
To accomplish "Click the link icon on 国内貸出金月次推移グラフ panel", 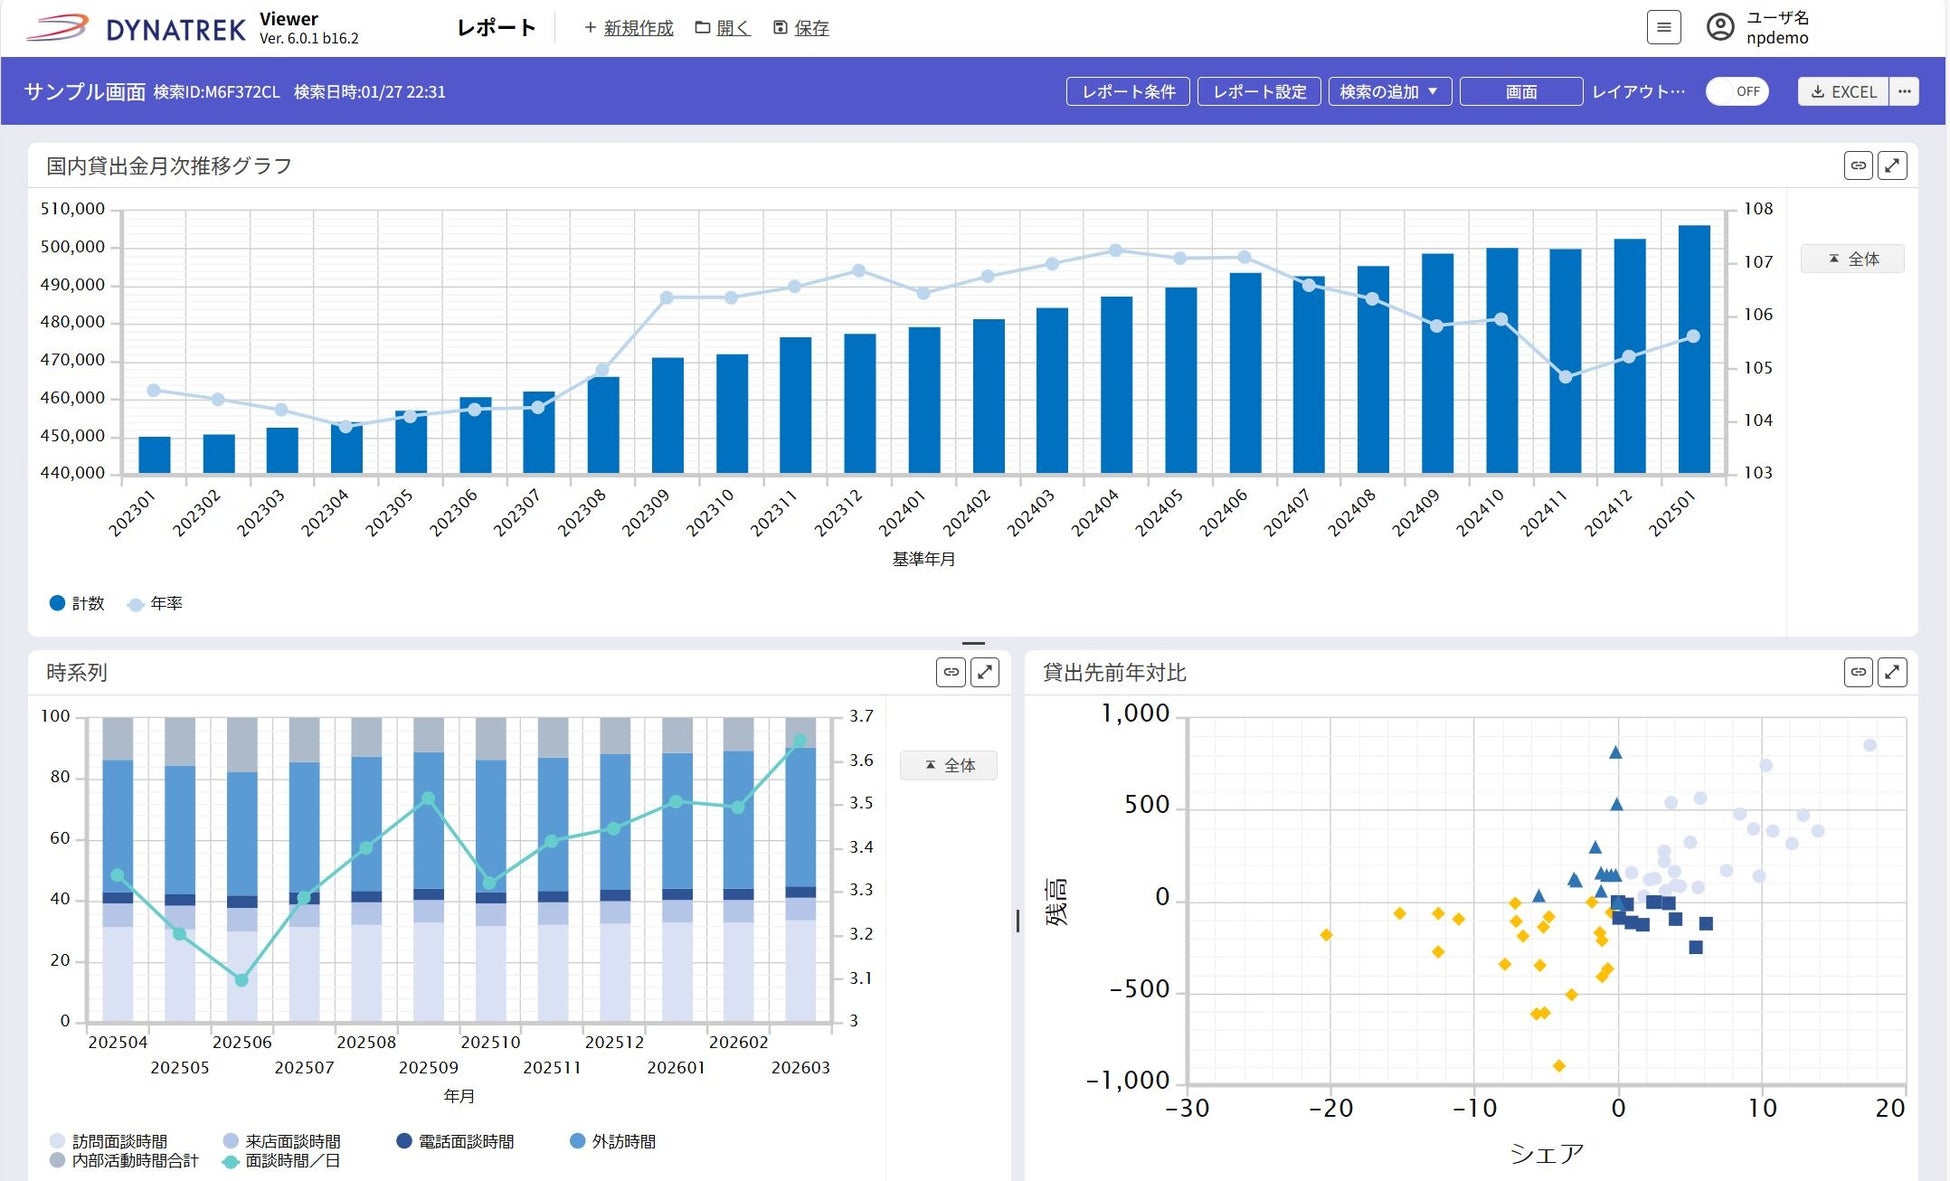I will 1857,166.
